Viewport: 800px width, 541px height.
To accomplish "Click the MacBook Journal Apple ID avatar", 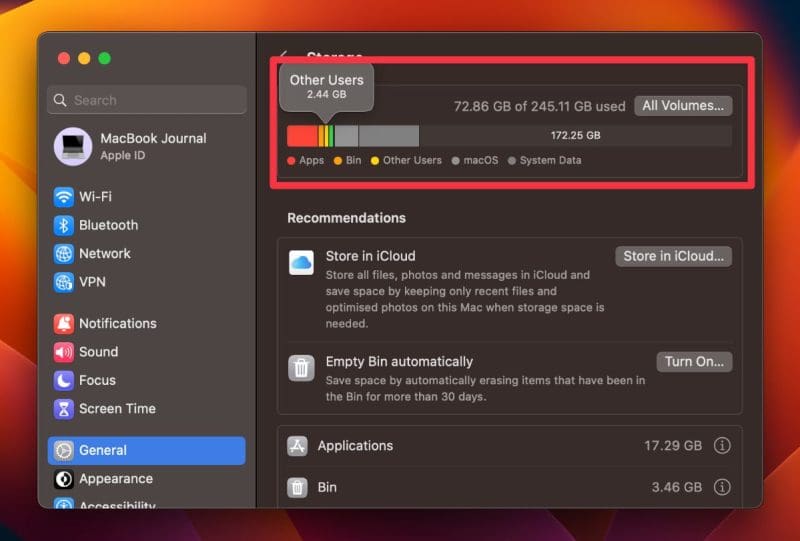I will pos(73,146).
